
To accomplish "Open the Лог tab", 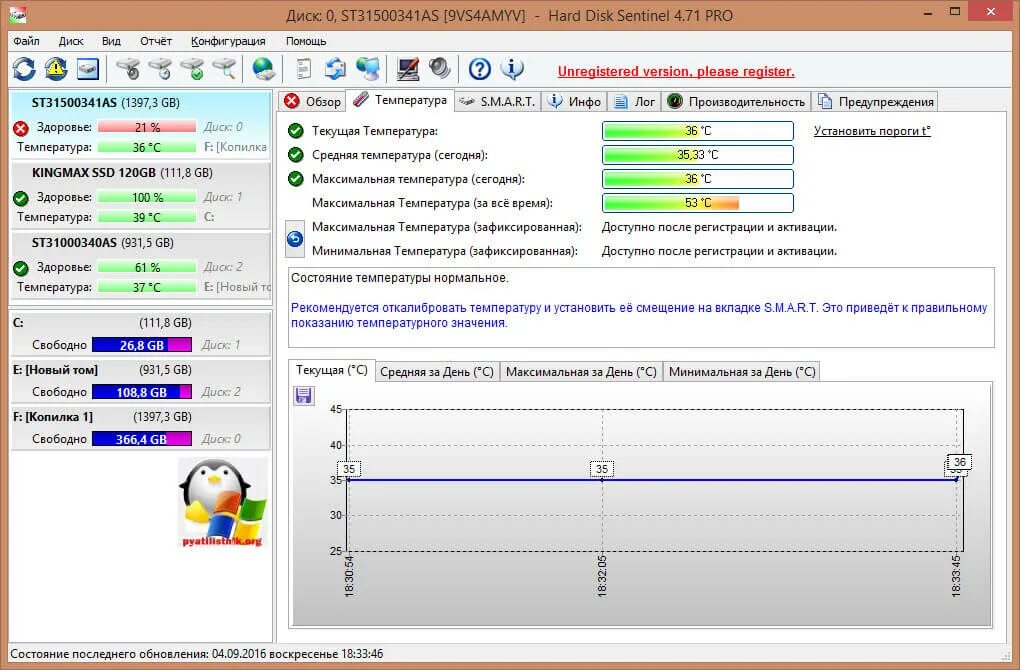I will click(635, 101).
